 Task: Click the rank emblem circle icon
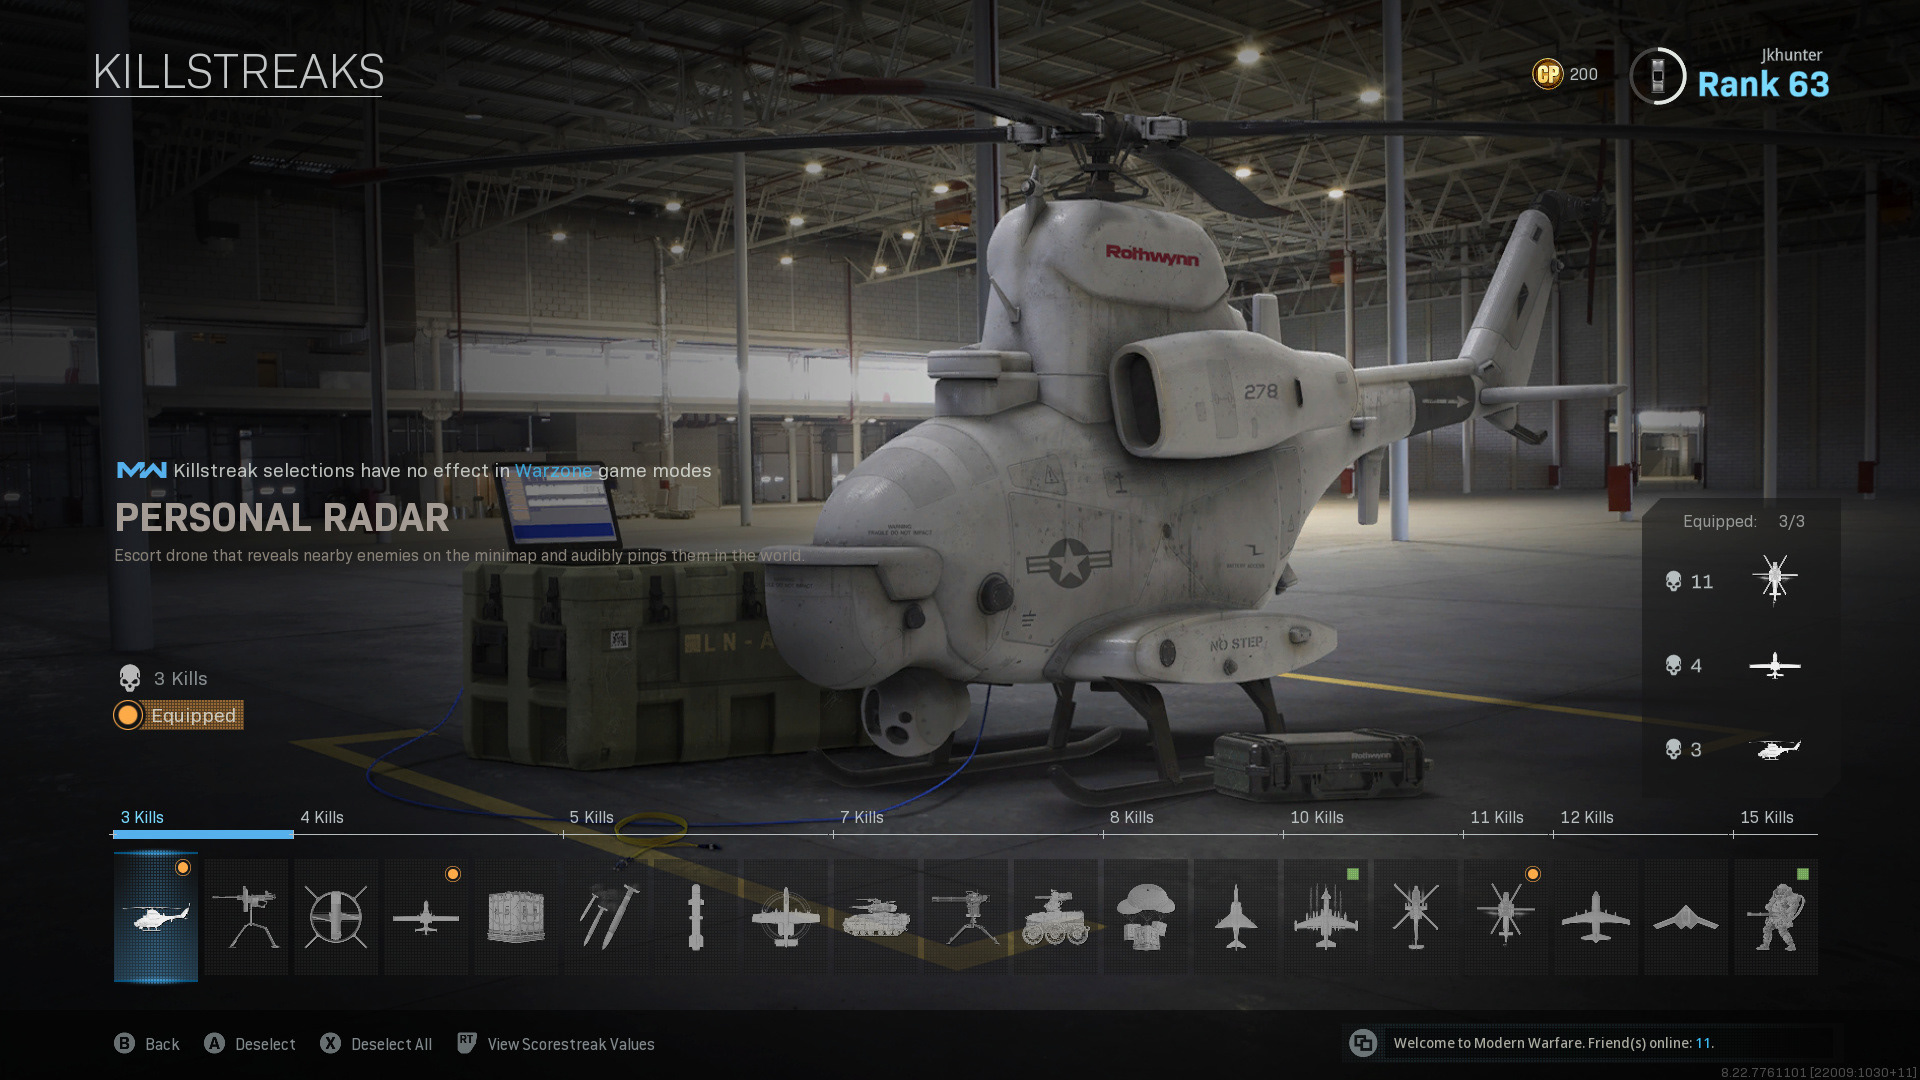(1658, 76)
